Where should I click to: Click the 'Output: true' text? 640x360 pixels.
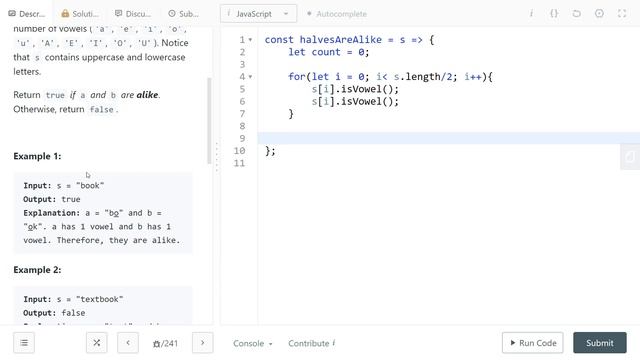pos(52,199)
